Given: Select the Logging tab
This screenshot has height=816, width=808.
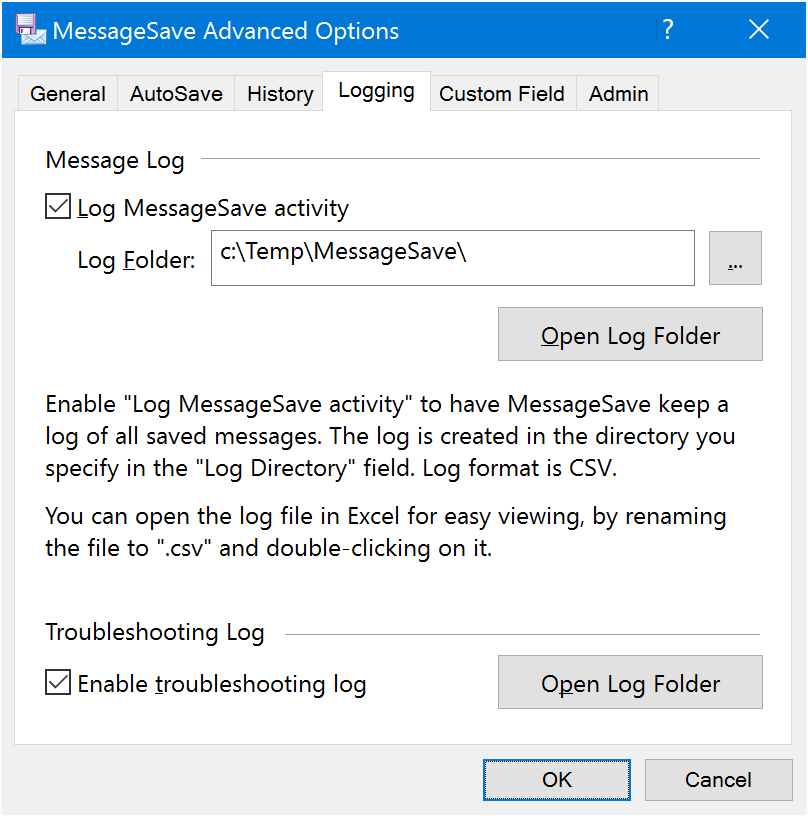Looking at the screenshot, I should [x=376, y=91].
